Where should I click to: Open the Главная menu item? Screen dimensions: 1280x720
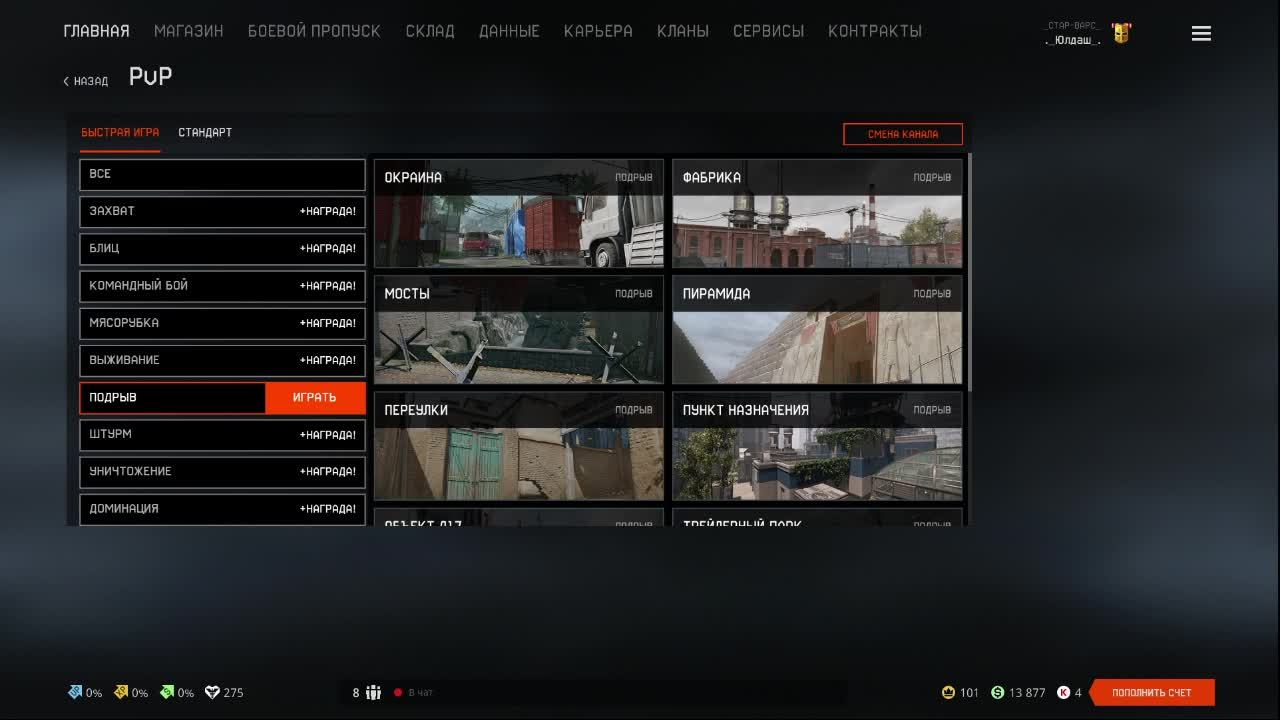coord(96,31)
